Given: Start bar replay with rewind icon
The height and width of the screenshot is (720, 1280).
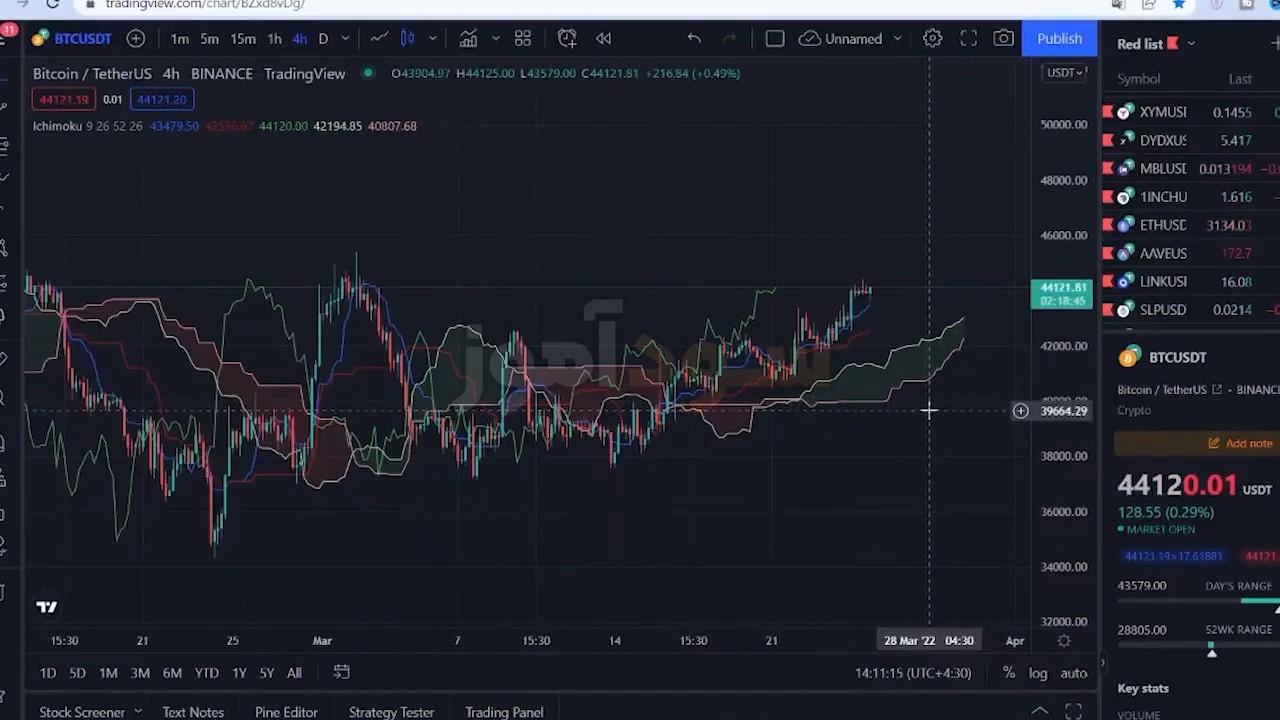Looking at the screenshot, I should point(604,39).
